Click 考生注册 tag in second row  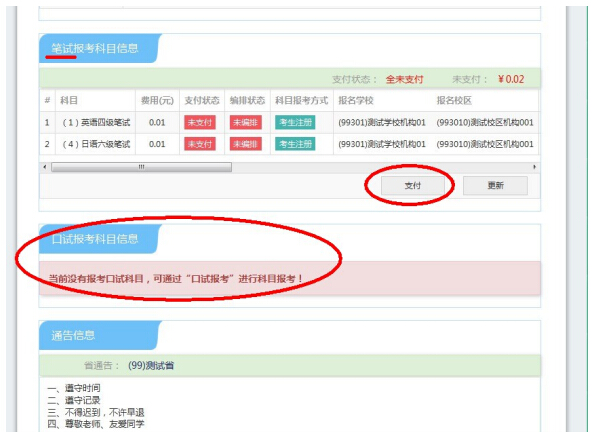click(295, 144)
